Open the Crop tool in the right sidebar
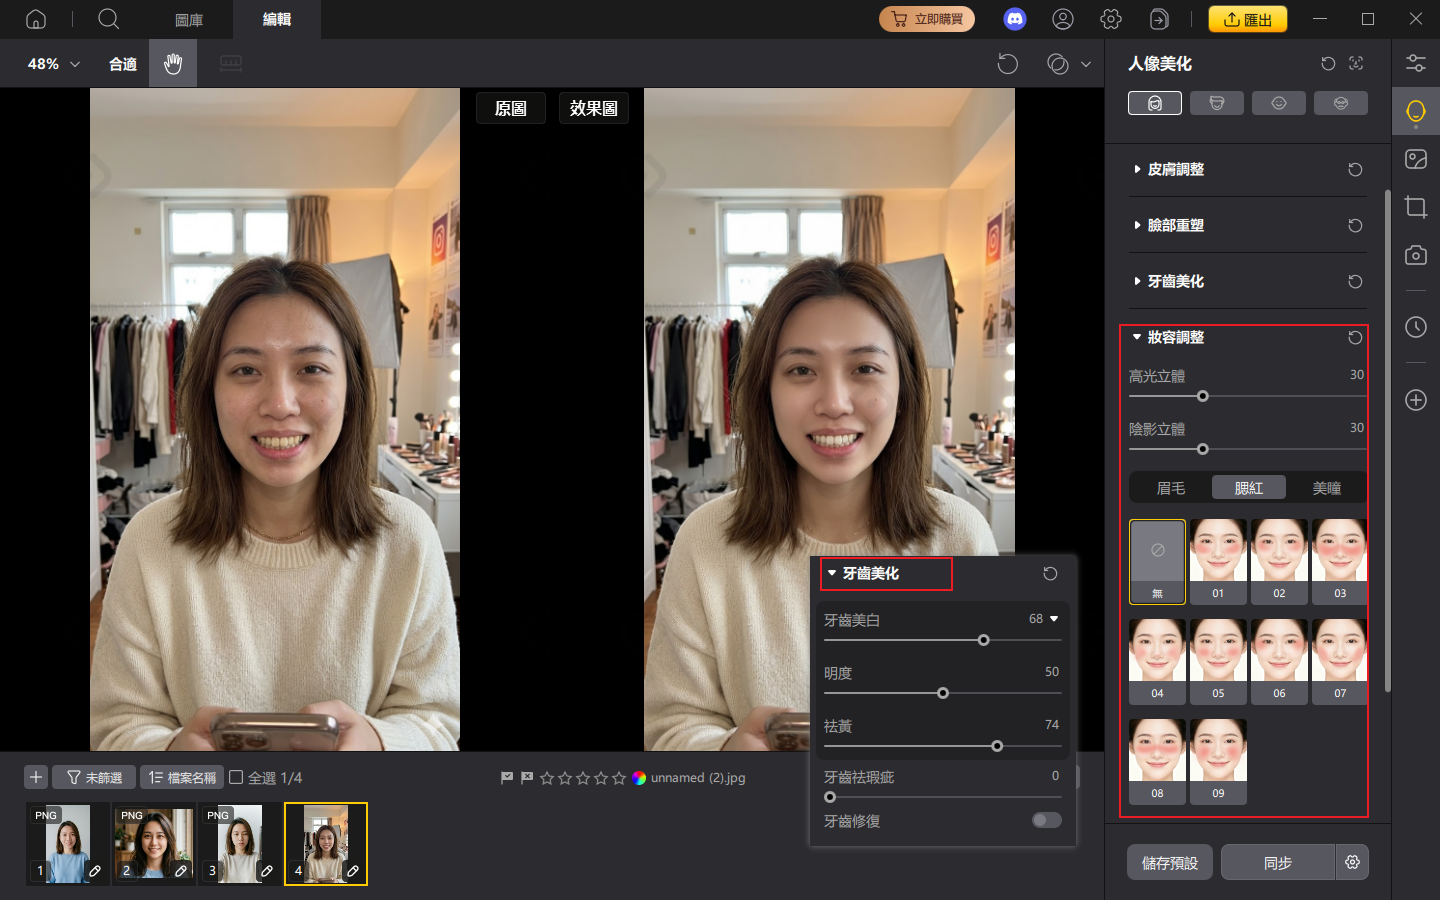 (1415, 207)
